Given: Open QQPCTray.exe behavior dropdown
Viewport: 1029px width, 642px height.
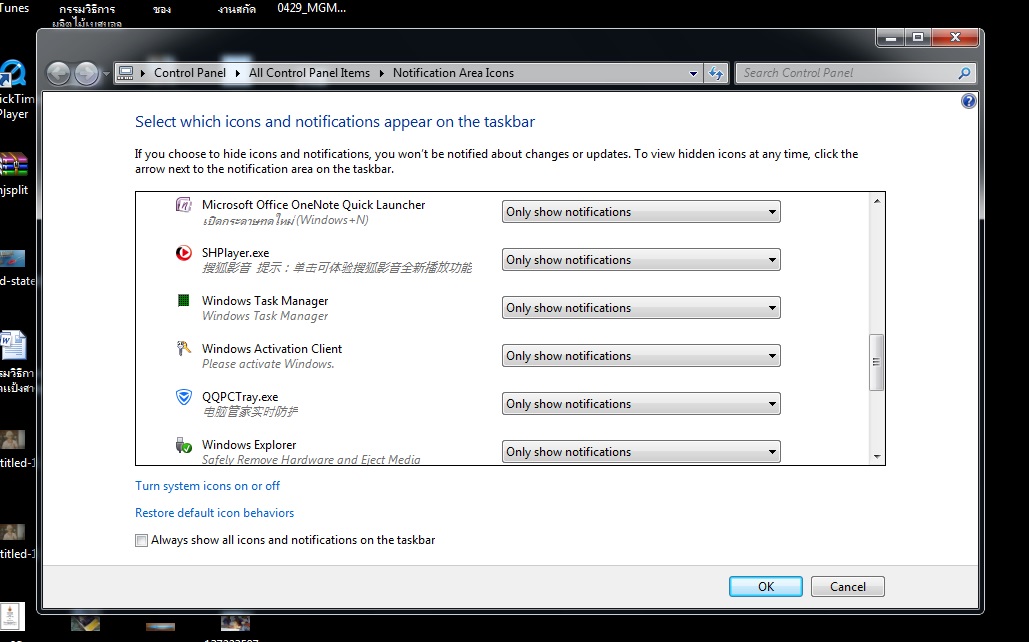Looking at the screenshot, I should click(x=641, y=403).
